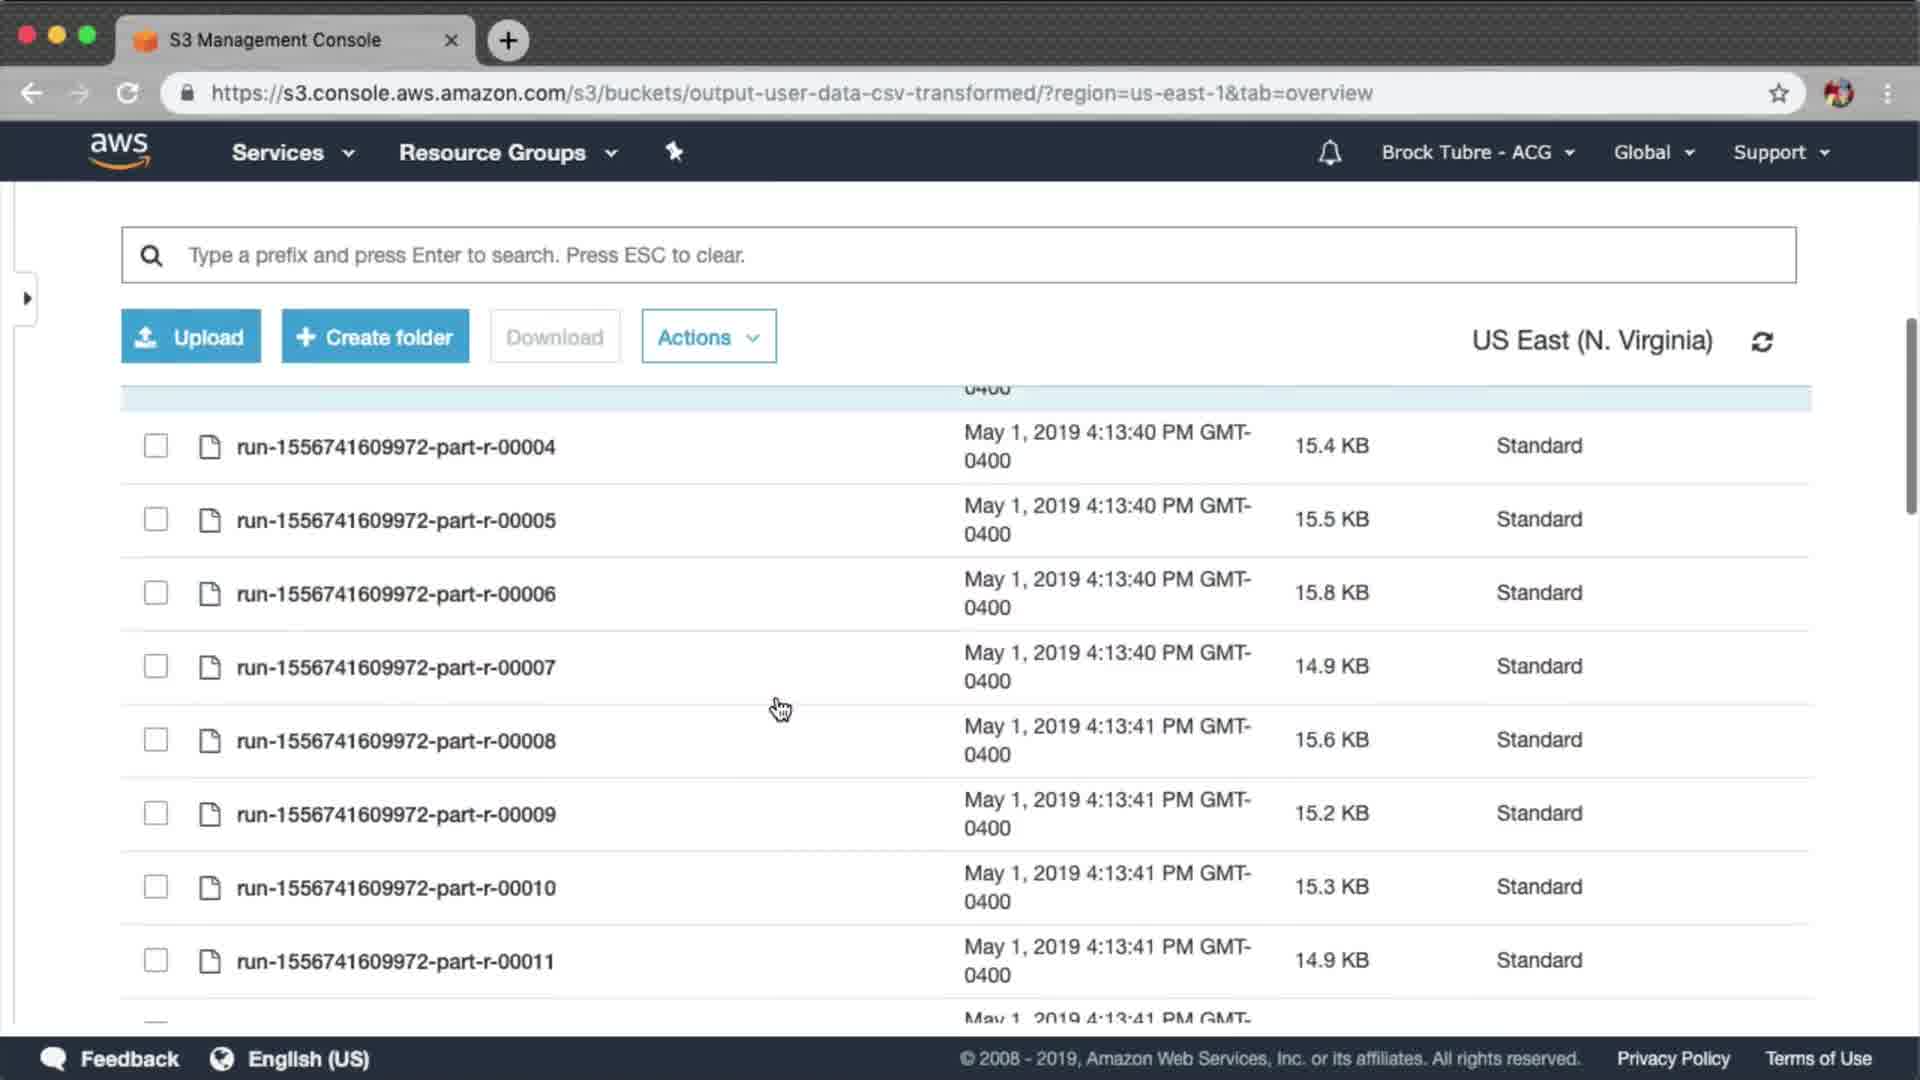Screen dimensions: 1920x1080
Task: Click the refresh icon beside US East region
Action: click(1762, 342)
